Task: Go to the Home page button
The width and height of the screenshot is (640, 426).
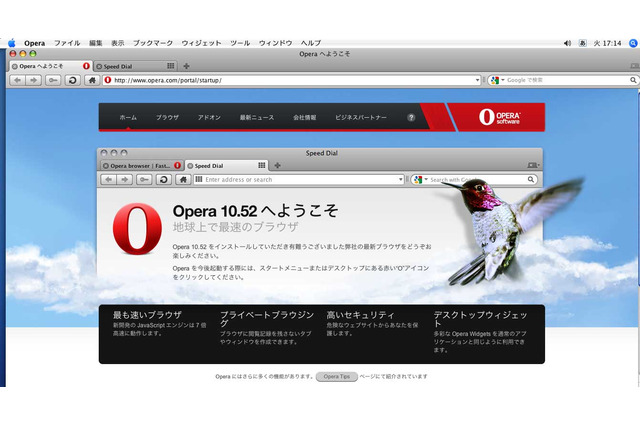Action: pyautogui.click(x=92, y=80)
